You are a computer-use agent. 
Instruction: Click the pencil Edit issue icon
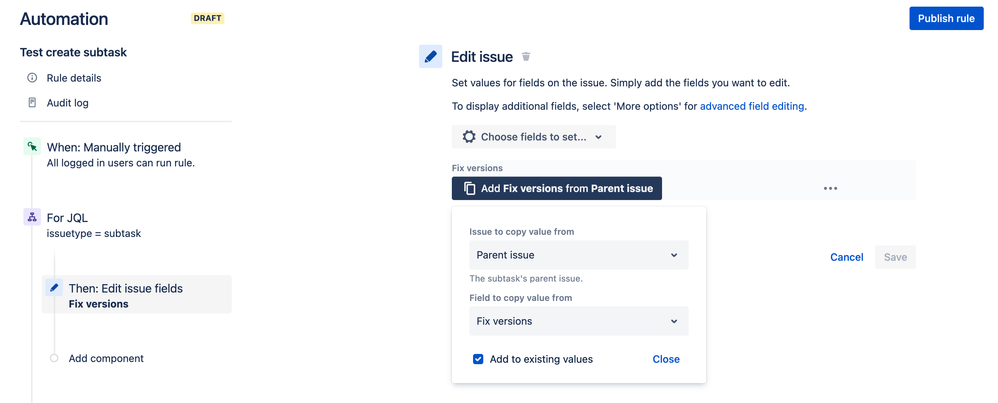point(431,57)
